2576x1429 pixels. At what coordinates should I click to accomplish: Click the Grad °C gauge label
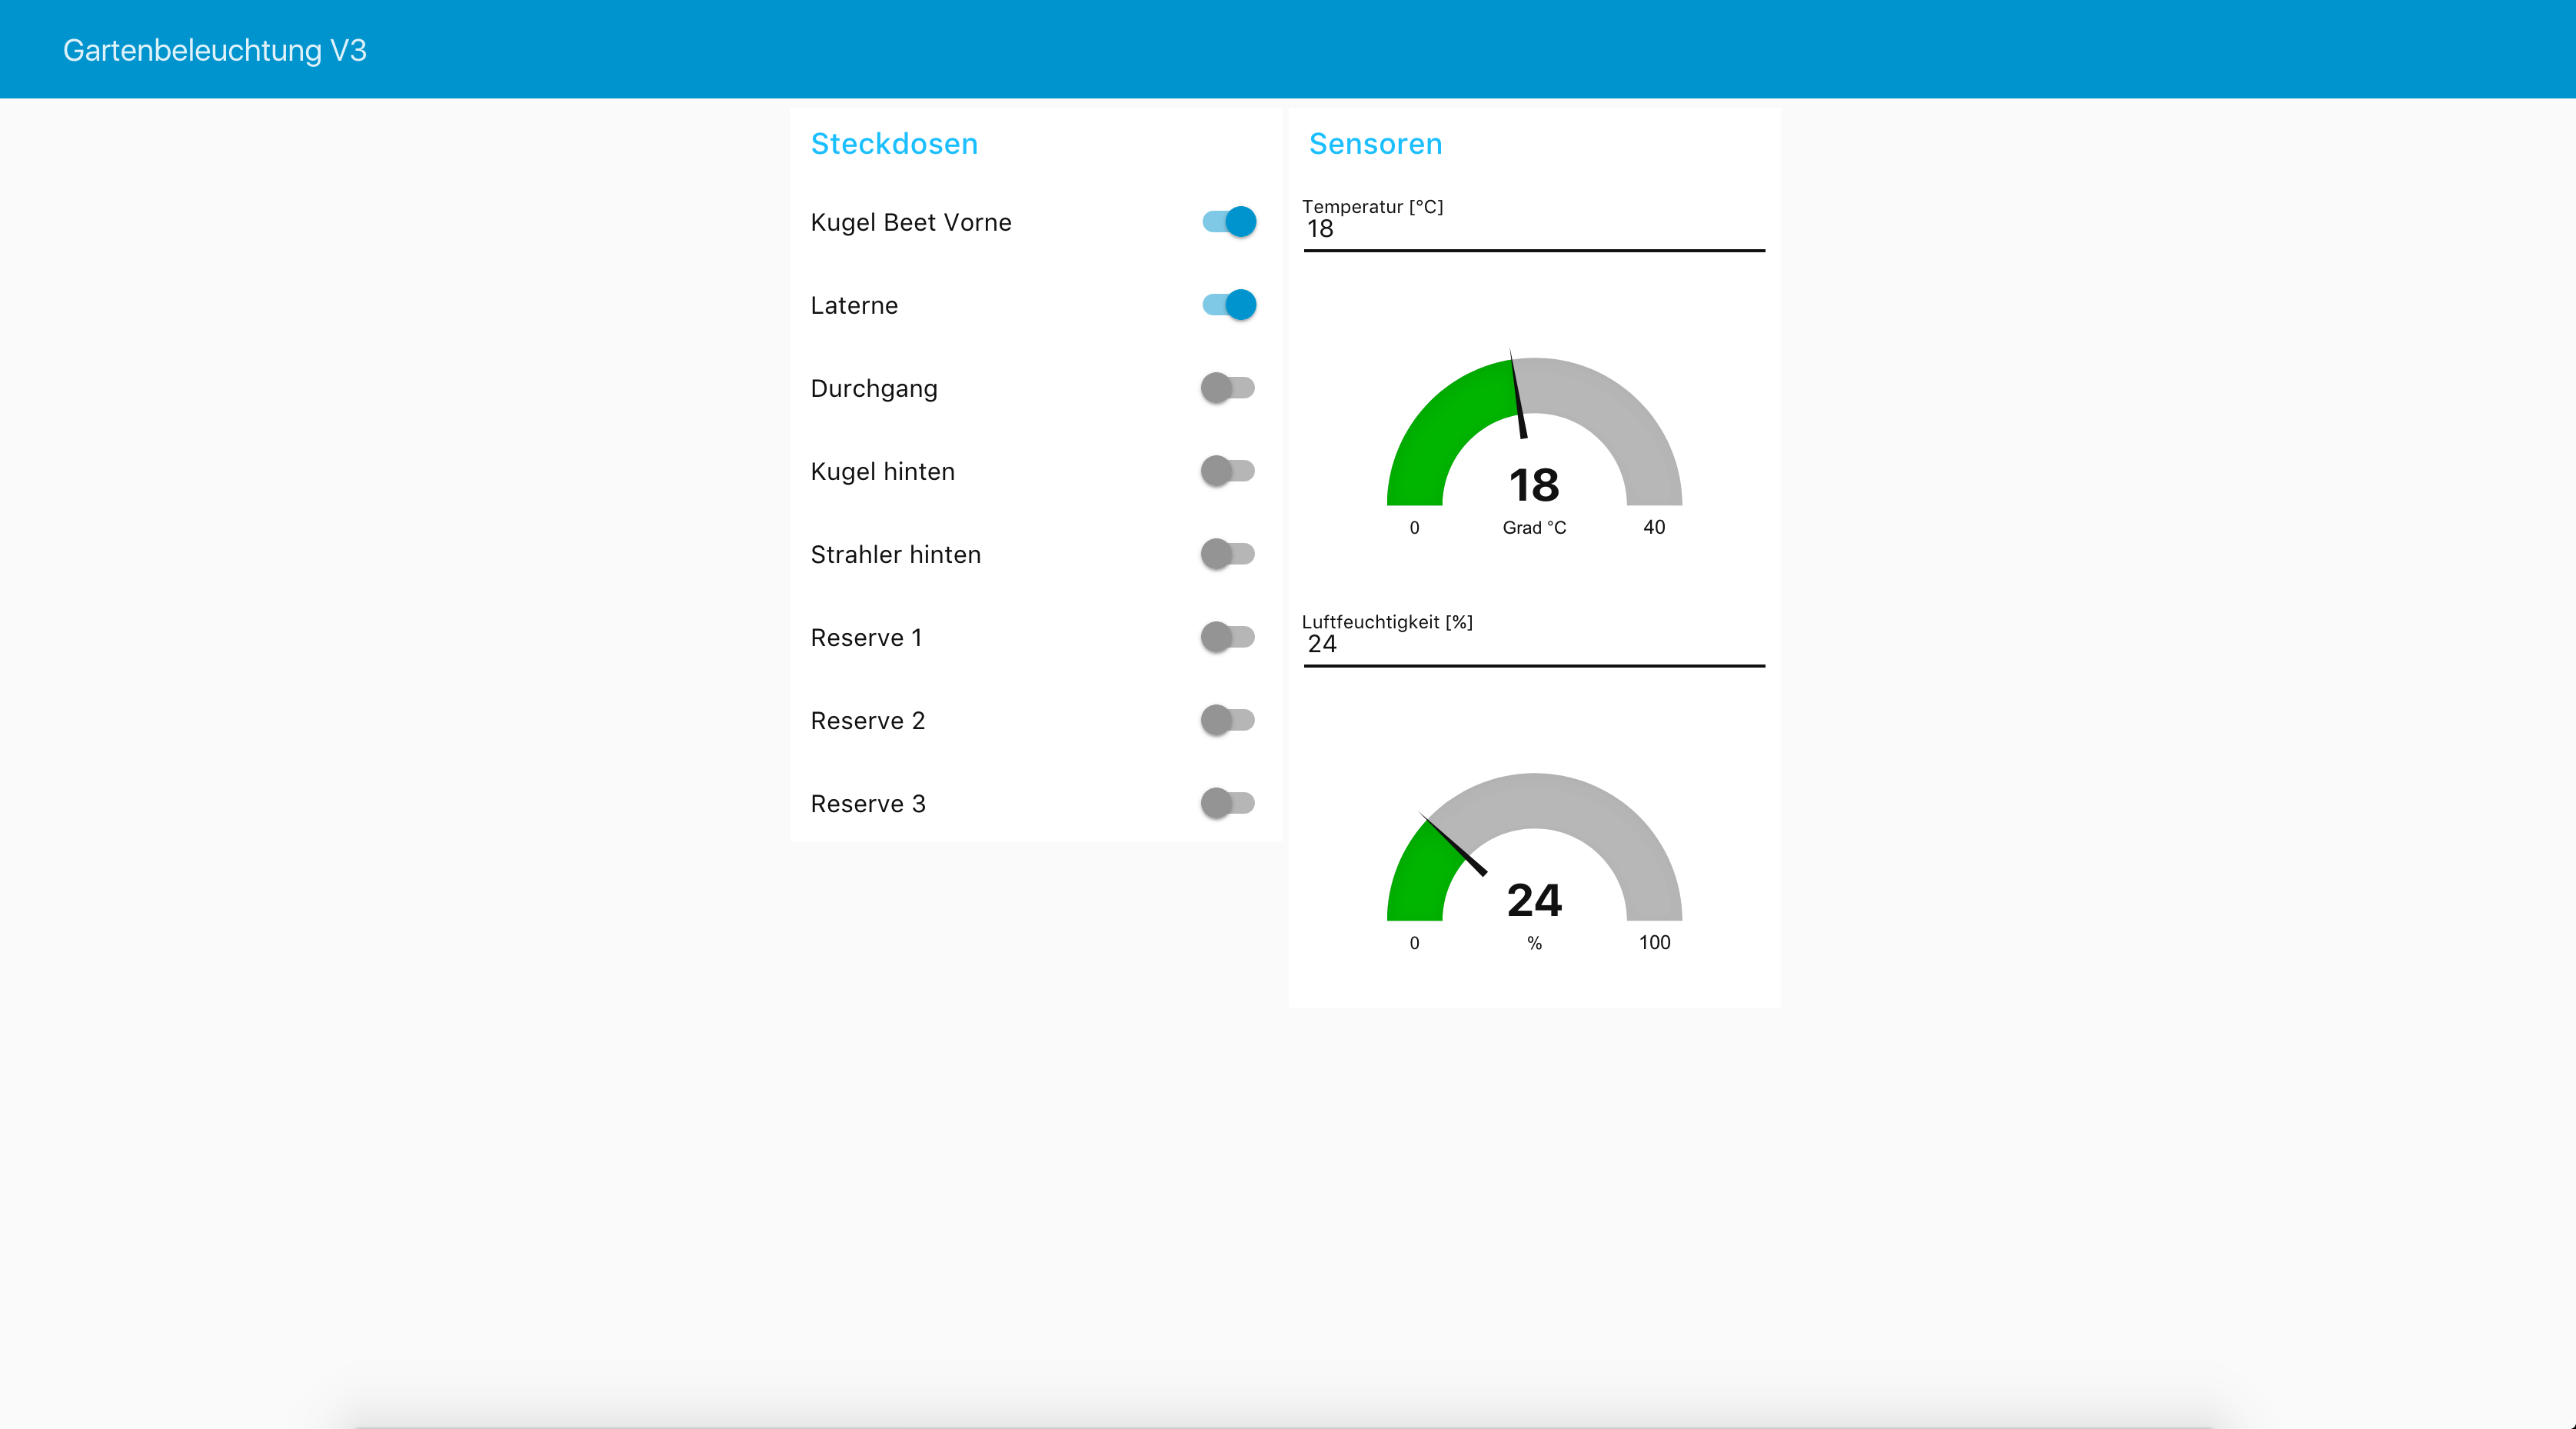(1534, 528)
